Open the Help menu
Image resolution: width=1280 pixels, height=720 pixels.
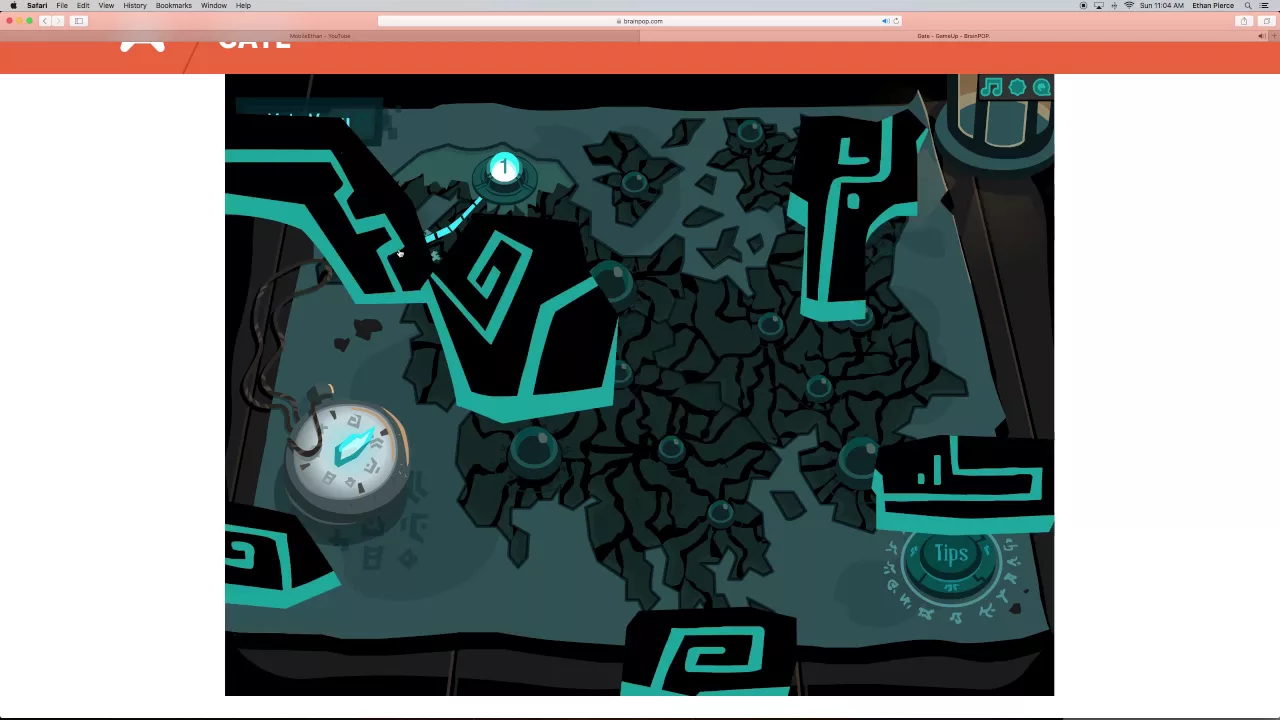pyautogui.click(x=243, y=5)
